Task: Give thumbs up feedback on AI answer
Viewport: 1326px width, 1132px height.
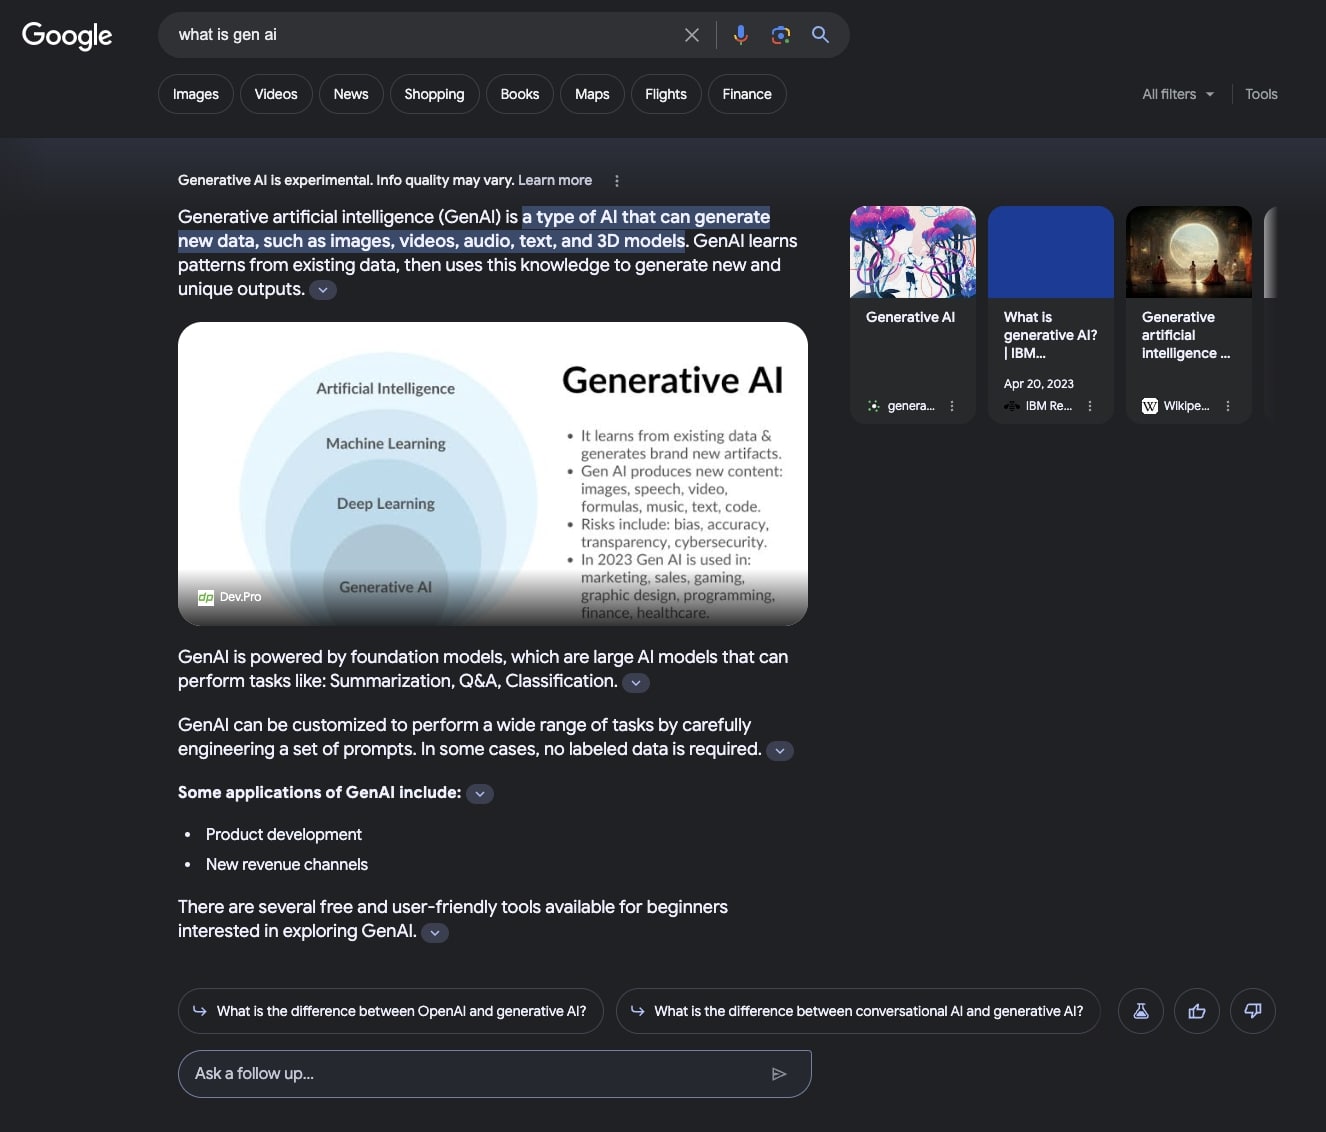Action: [x=1196, y=1011]
